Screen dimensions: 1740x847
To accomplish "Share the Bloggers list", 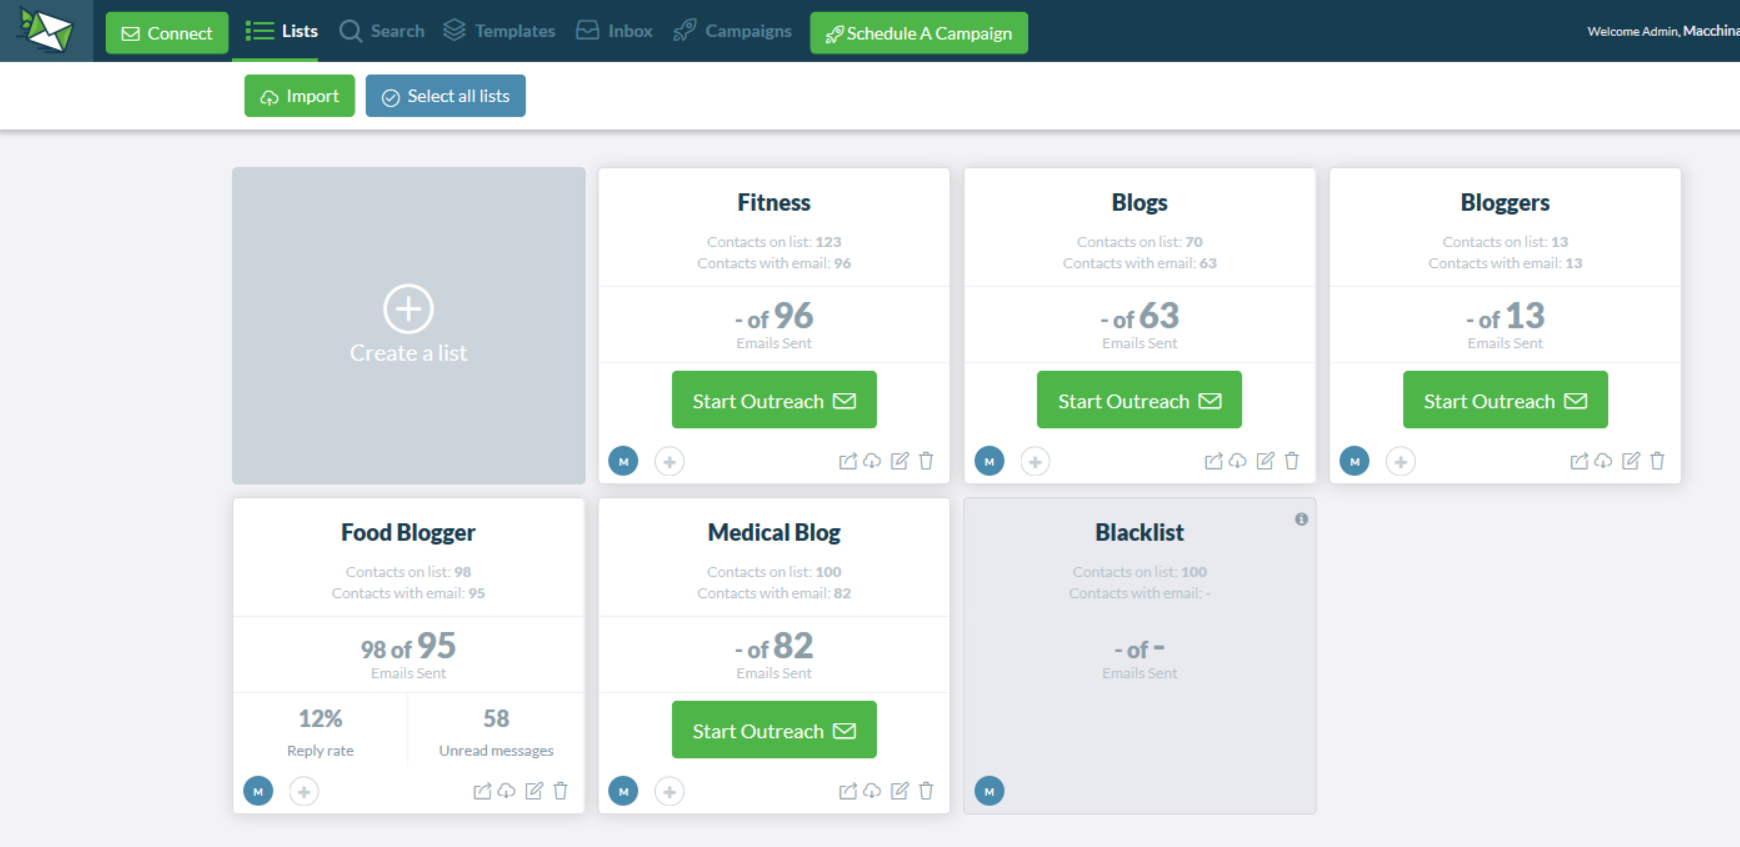I will pos(1579,461).
